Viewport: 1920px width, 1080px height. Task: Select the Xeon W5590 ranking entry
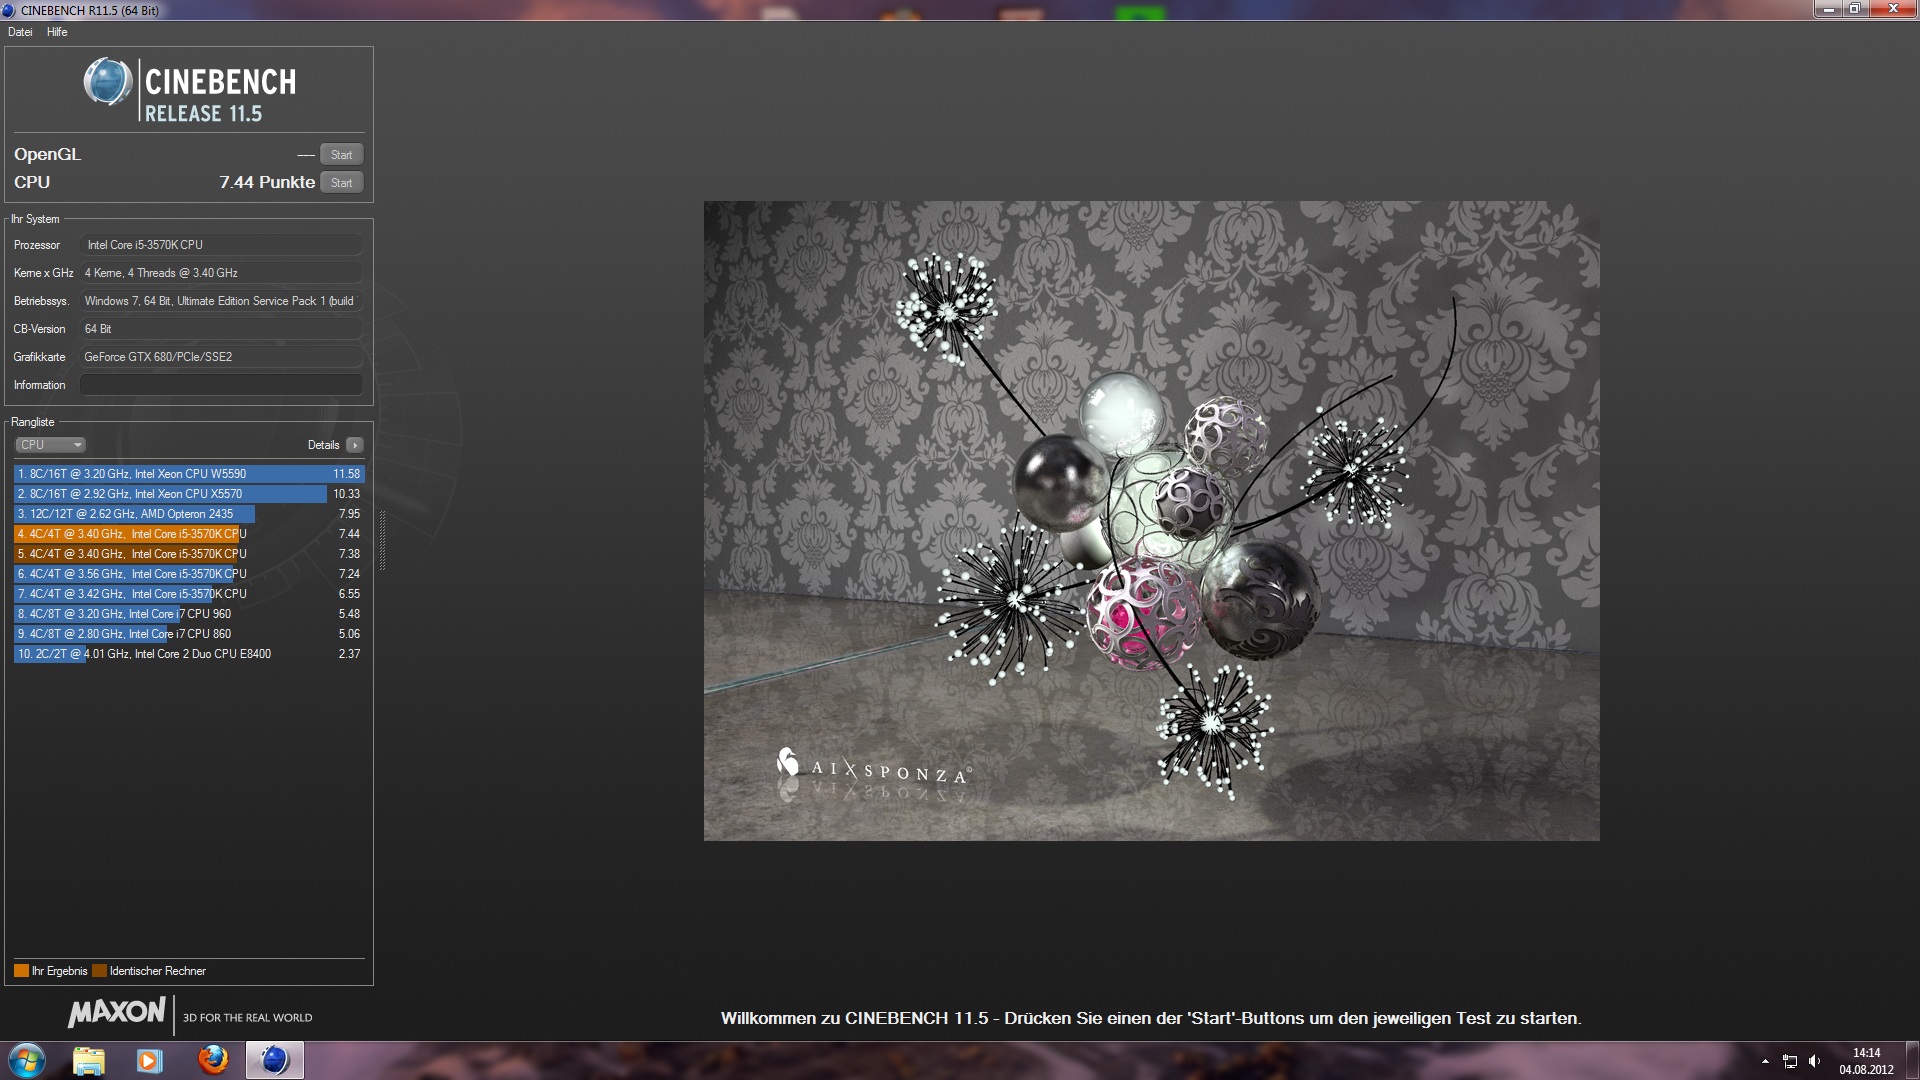[189, 474]
